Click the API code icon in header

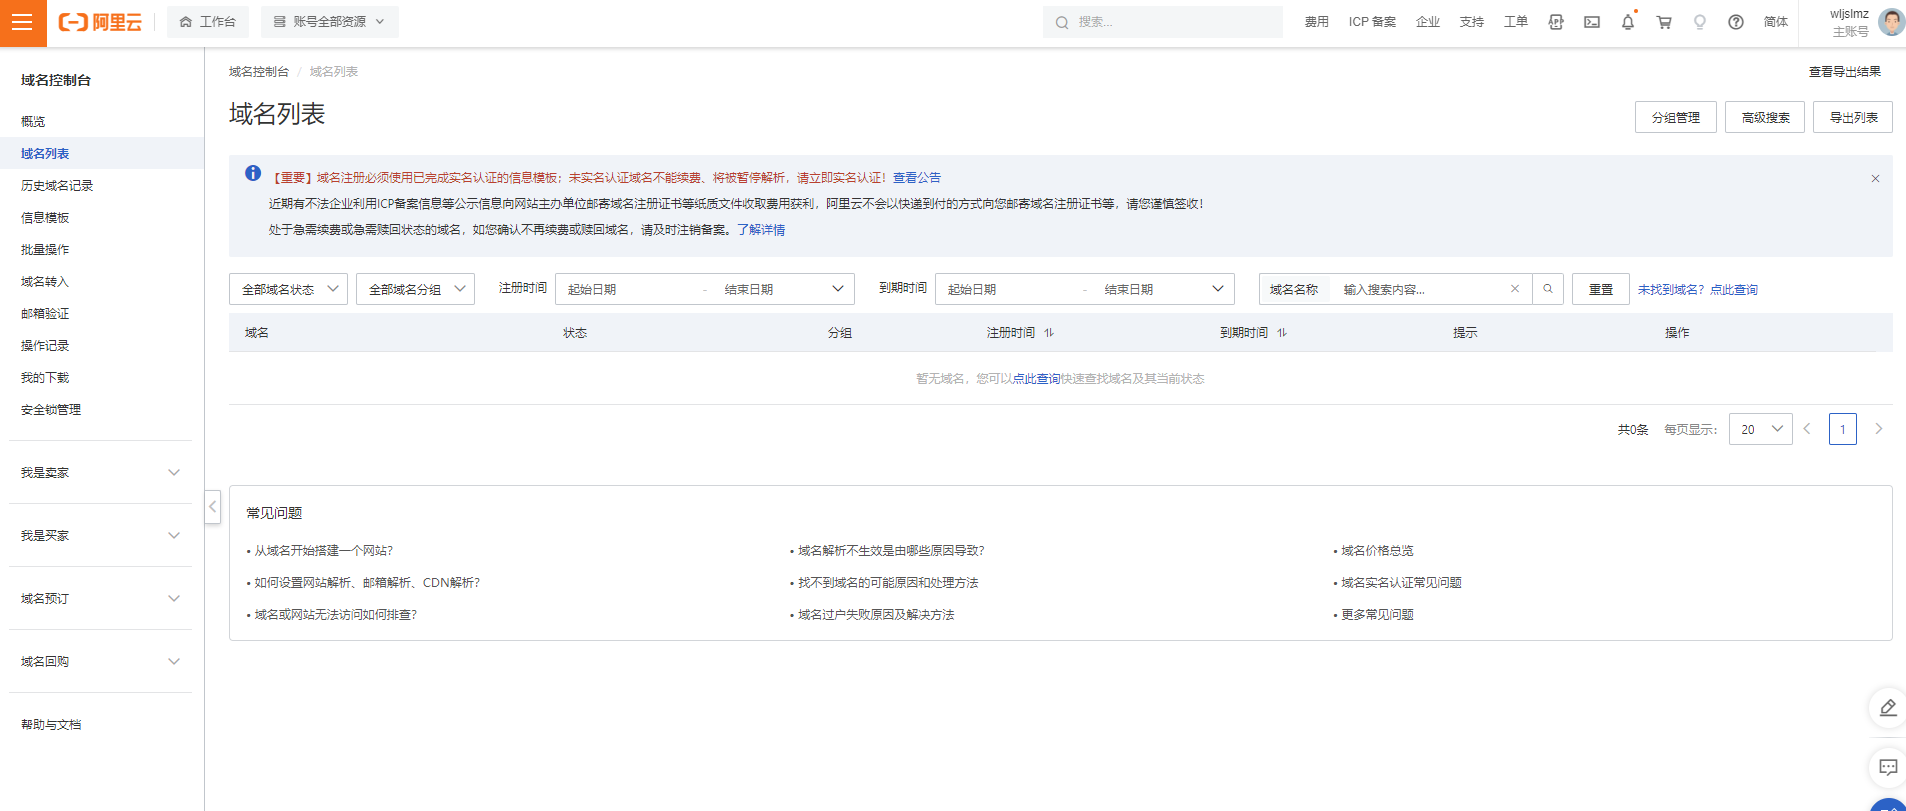(1556, 22)
